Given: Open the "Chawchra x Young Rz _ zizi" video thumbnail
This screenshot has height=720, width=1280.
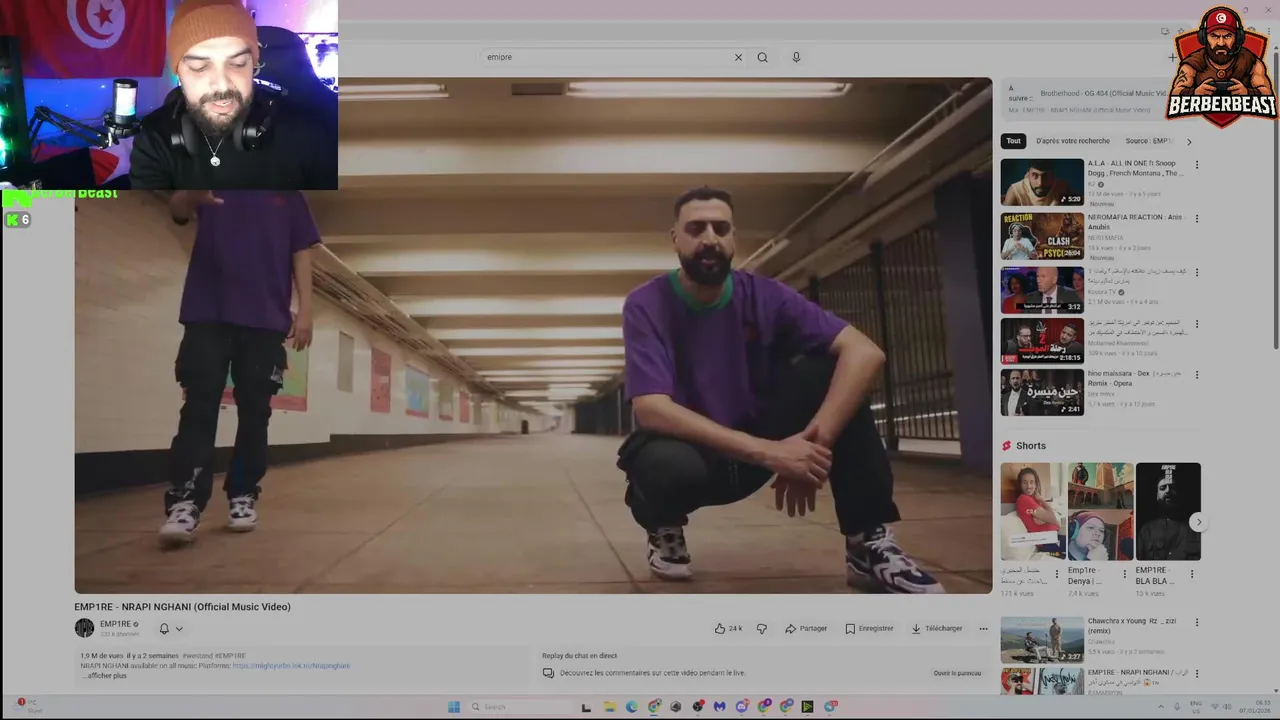Looking at the screenshot, I should (1042, 640).
